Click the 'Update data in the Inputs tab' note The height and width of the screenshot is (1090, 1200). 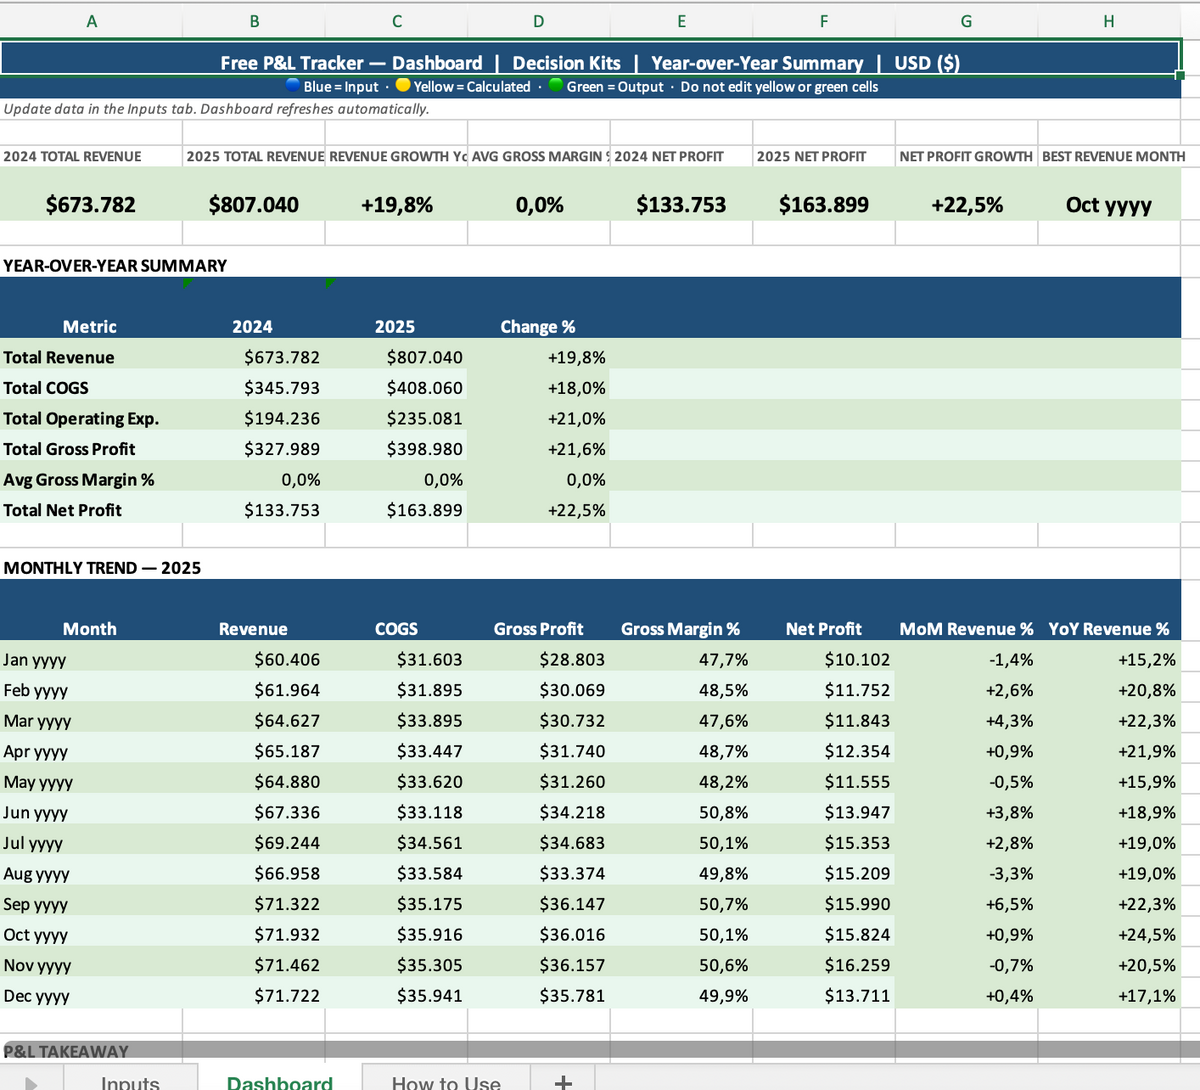[x=217, y=108]
